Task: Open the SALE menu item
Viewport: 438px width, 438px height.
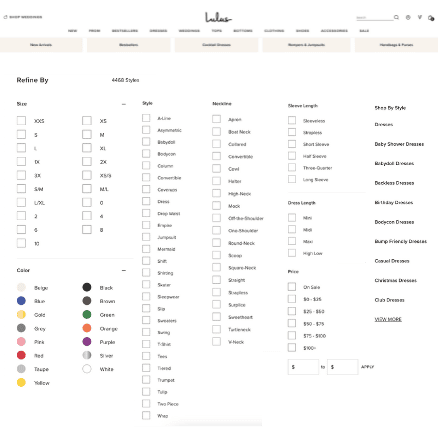Action: point(364,31)
